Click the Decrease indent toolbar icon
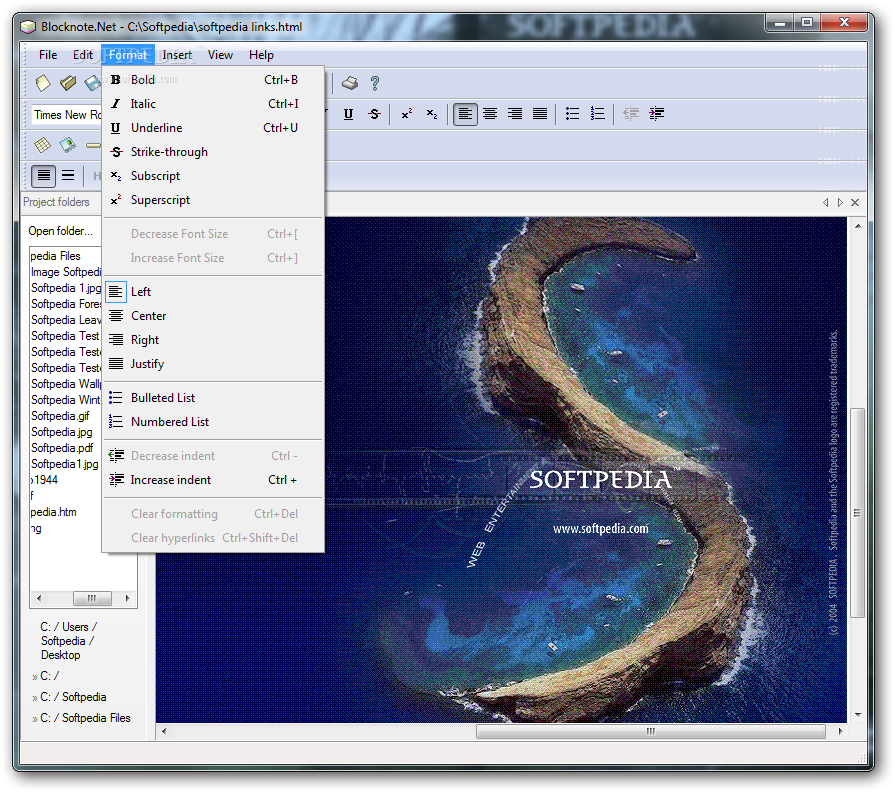Viewport: 895px width, 792px height. [631, 114]
